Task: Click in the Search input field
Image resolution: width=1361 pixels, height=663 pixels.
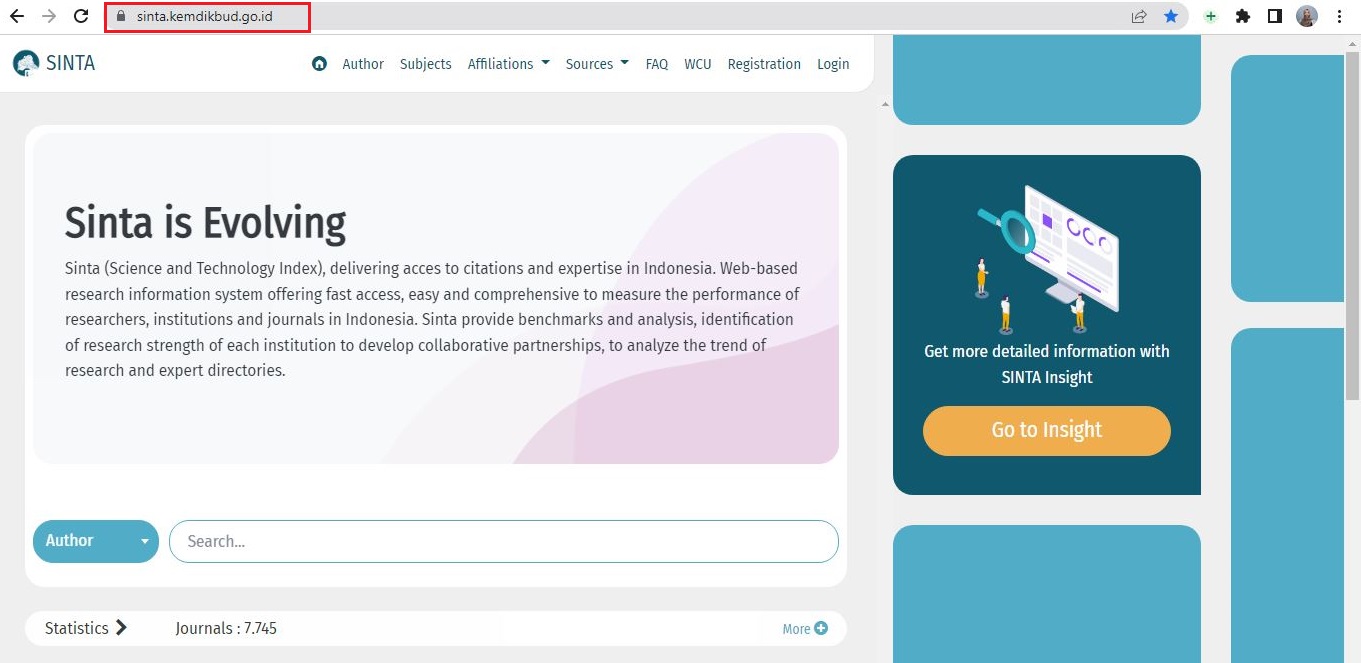Action: [x=503, y=541]
